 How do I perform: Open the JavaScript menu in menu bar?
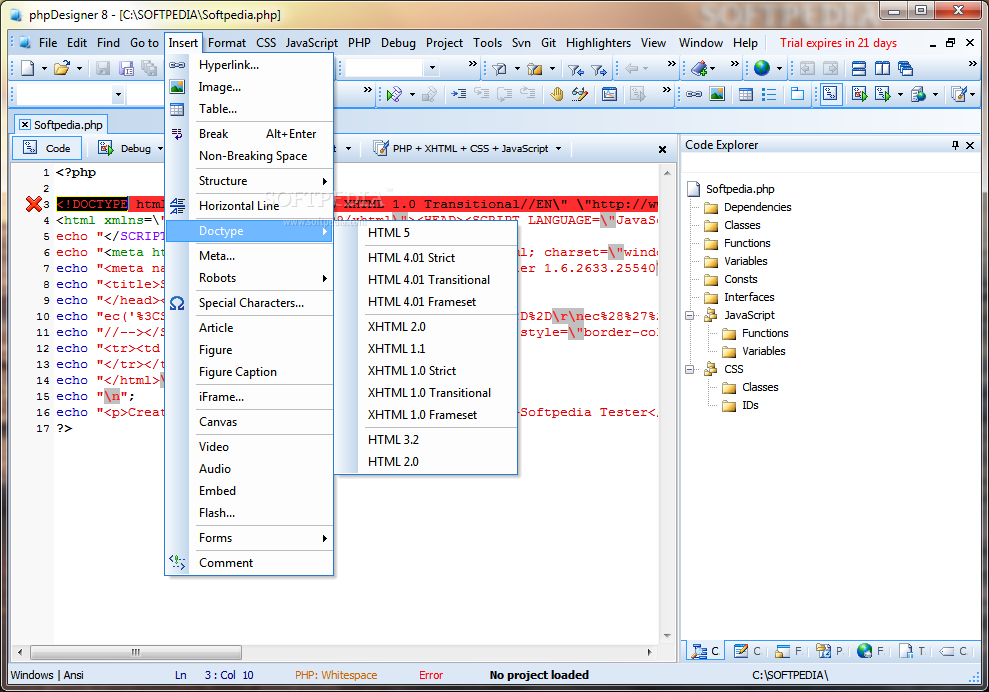click(312, 43)
